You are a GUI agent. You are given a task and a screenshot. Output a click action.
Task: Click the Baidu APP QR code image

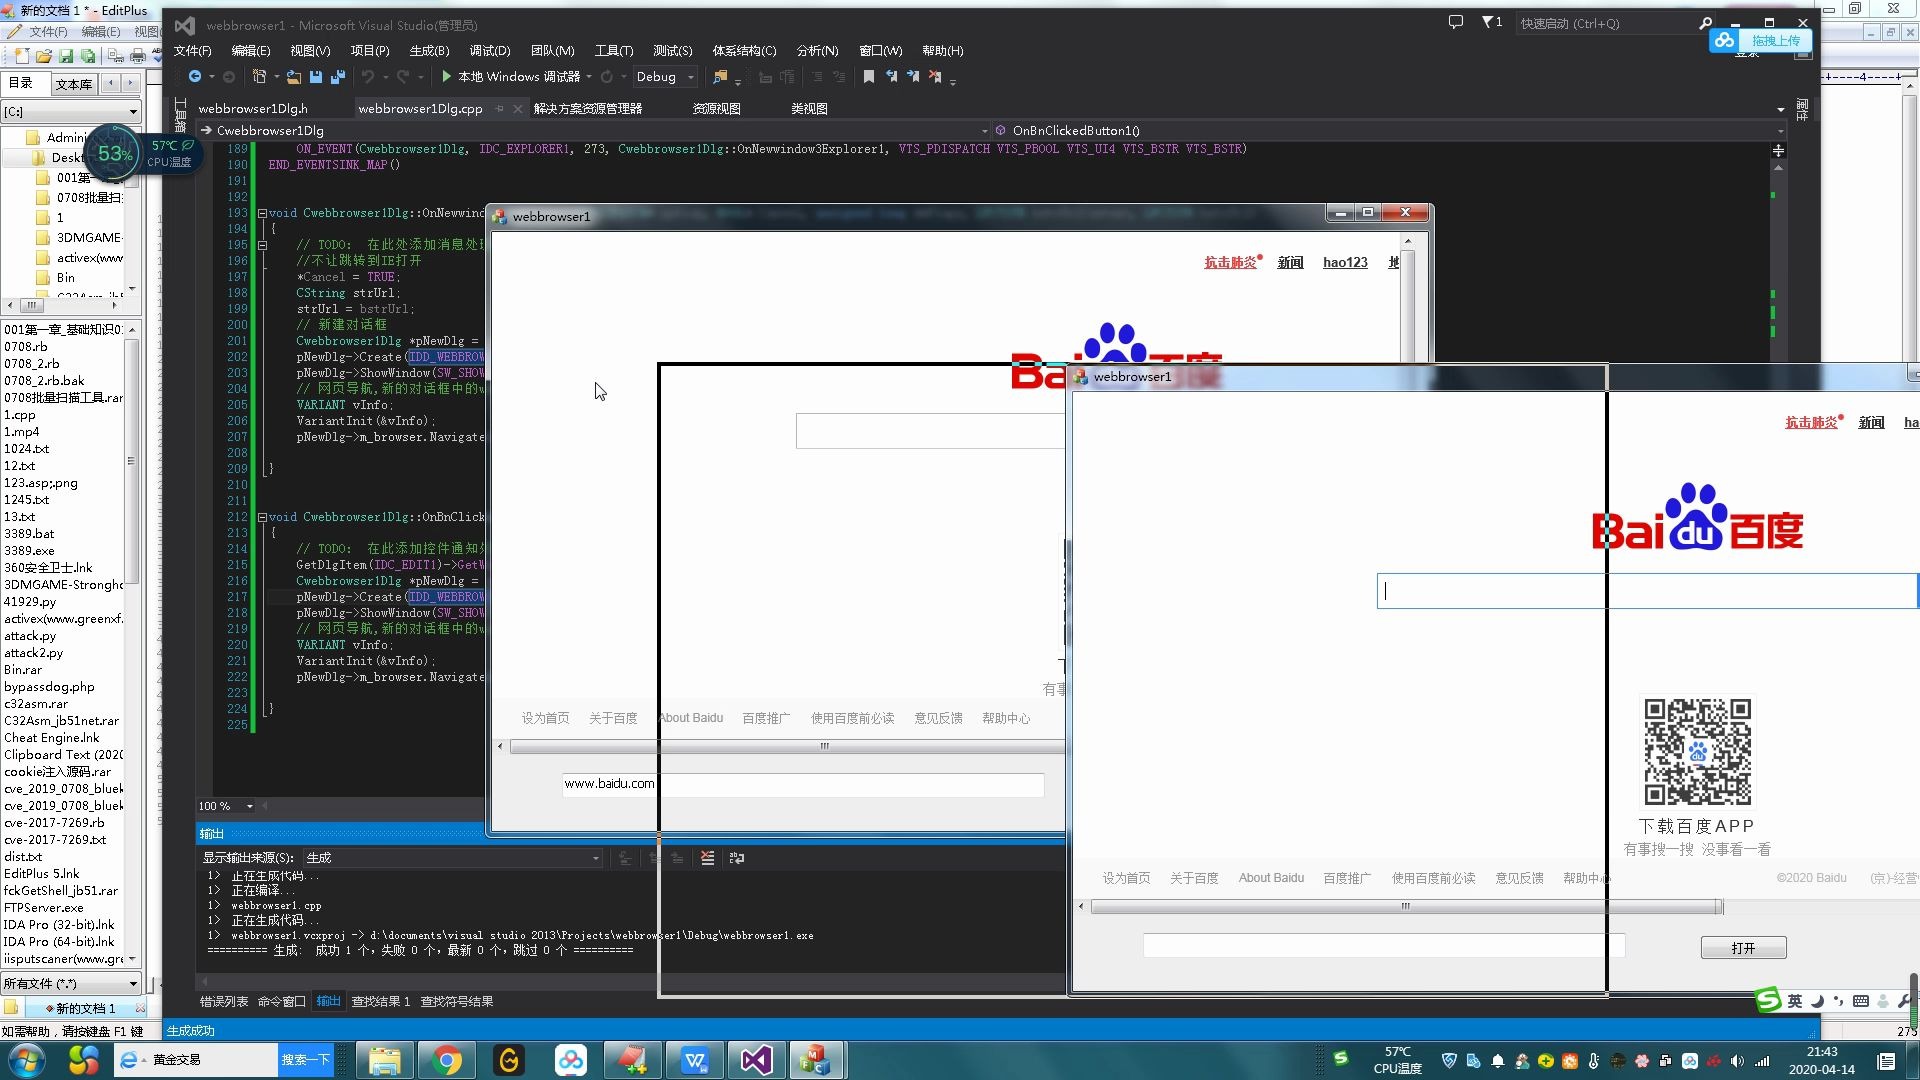point(1697,751)
